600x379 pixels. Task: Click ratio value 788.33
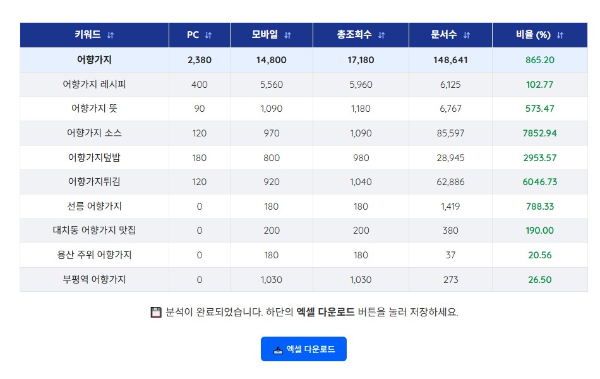click(x=540, y=207)
